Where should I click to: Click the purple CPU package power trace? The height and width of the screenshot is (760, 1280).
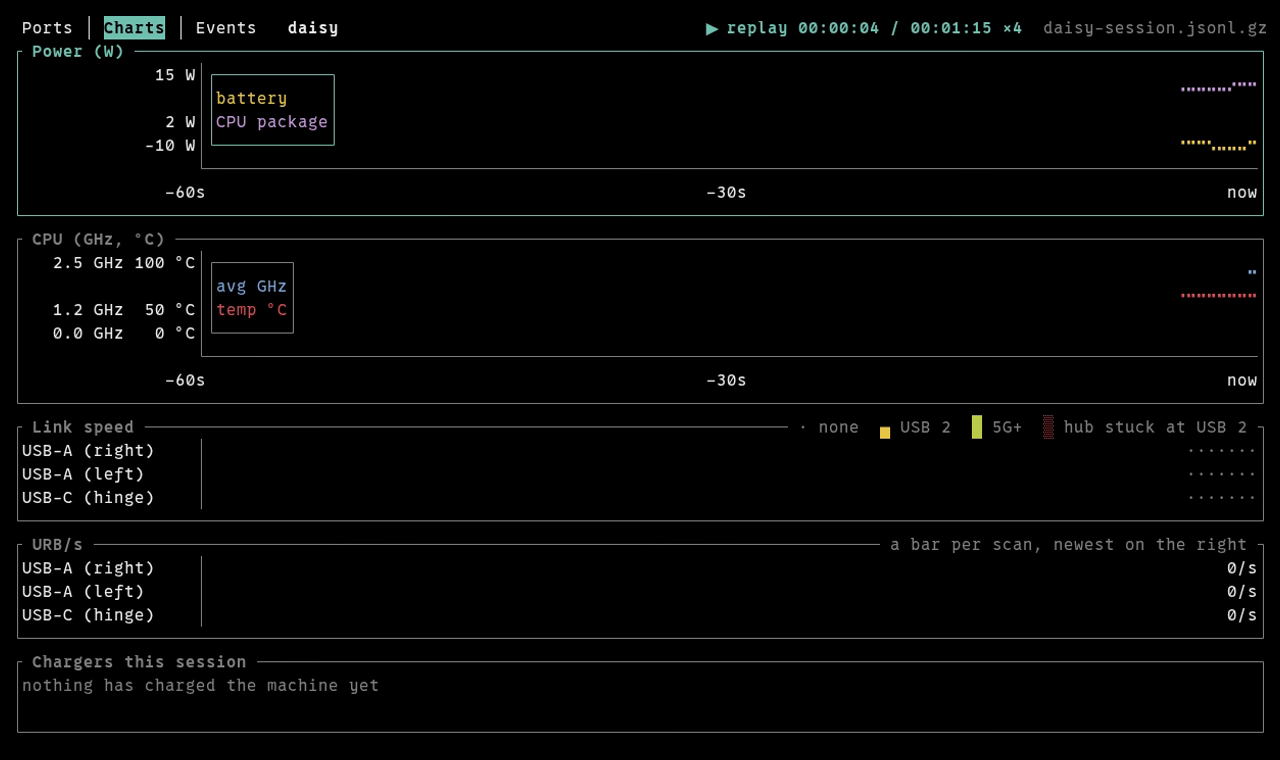(x=1218, y=87)
